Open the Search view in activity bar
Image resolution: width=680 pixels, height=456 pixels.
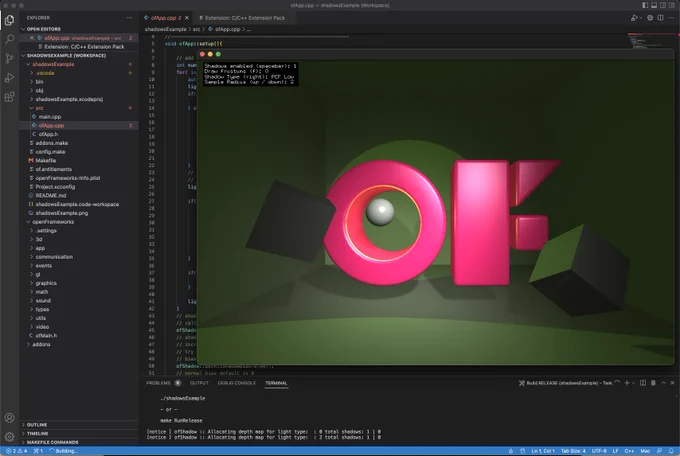coord(9,39)
